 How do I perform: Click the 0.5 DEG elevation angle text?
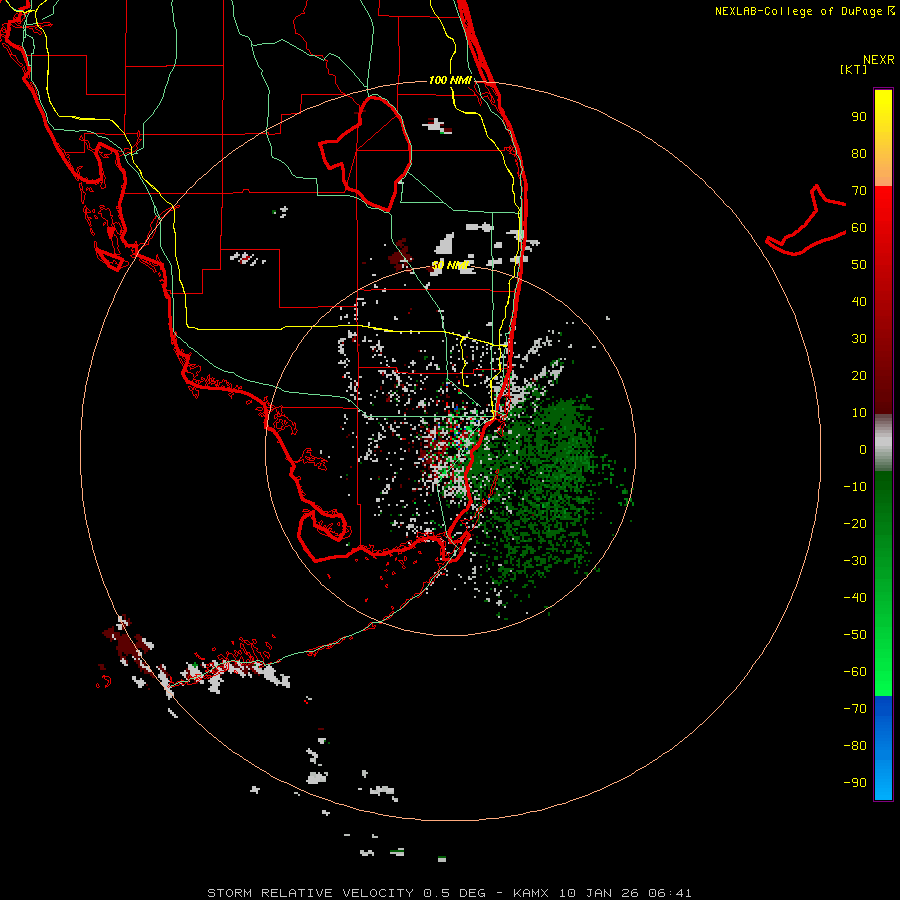(454, 893)
